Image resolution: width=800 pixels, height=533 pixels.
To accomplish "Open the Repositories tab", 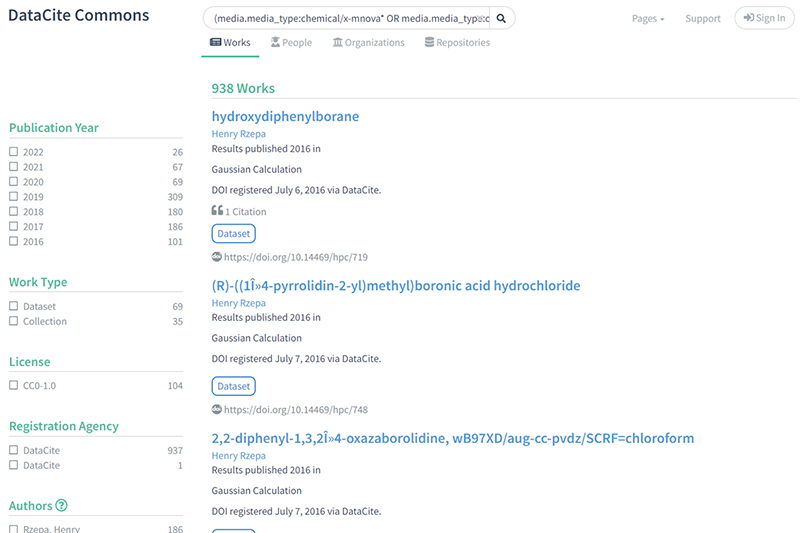I will coord(457,43).
